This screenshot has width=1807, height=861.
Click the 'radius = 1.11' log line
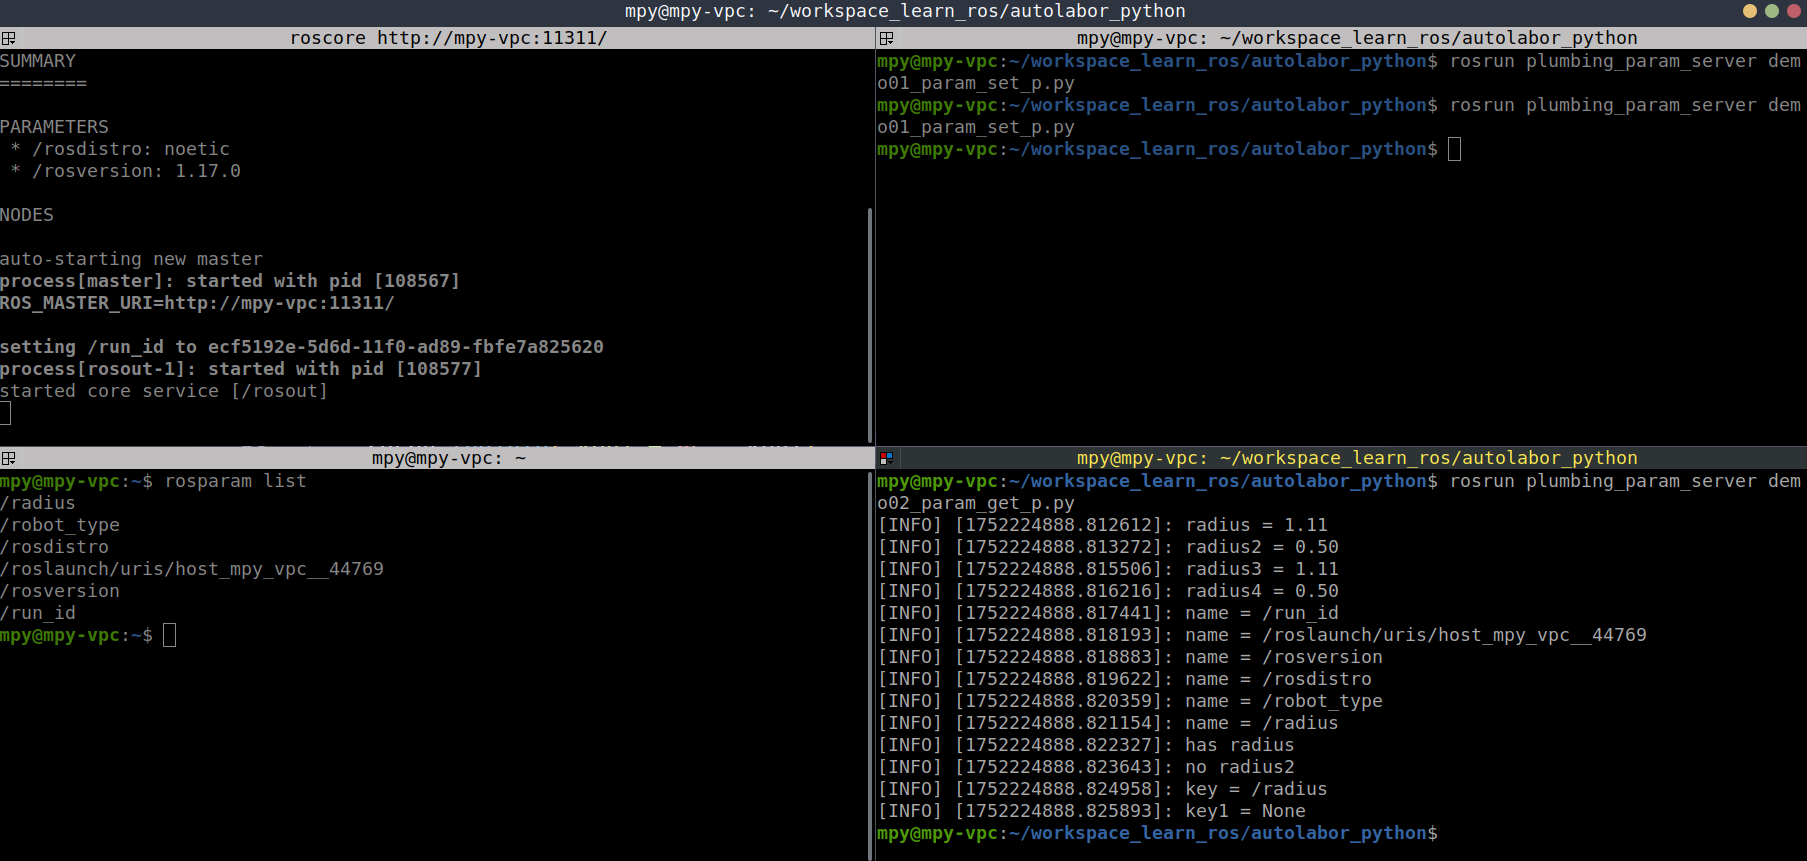(x=1256, y=525)
